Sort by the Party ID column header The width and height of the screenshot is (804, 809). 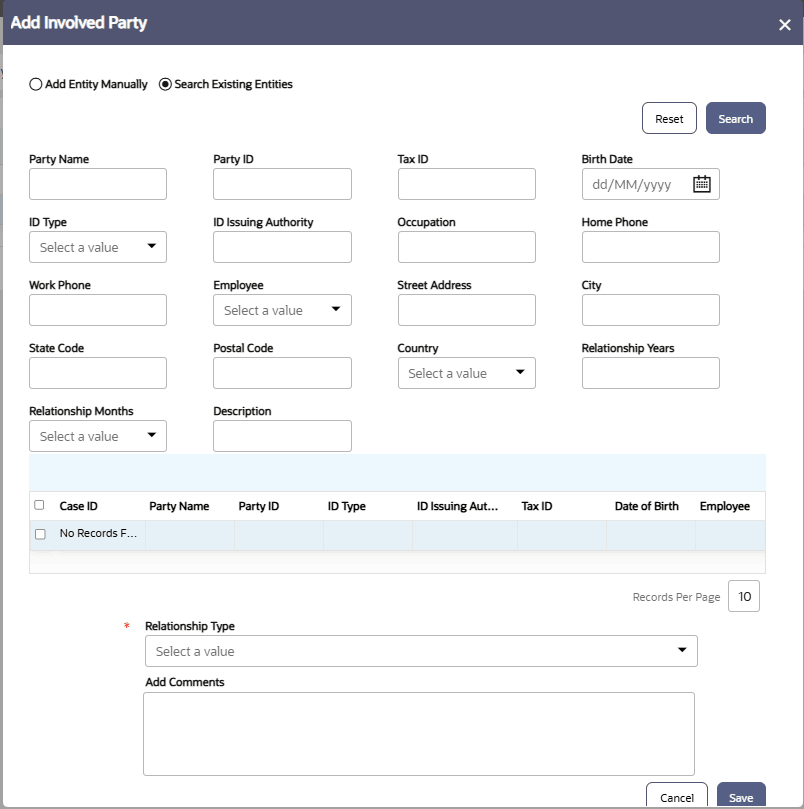pos(258,505)
